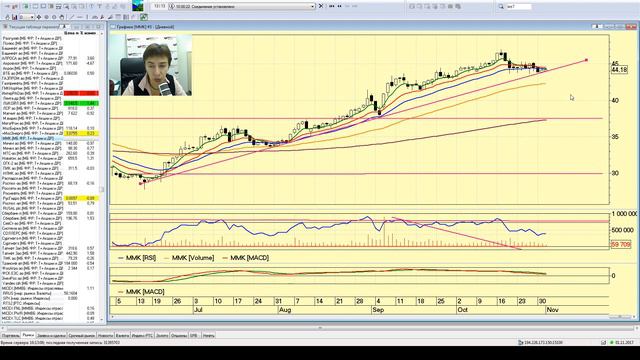Open the Валюта tab
Viewport: 640px width, 360px height.
122,336
